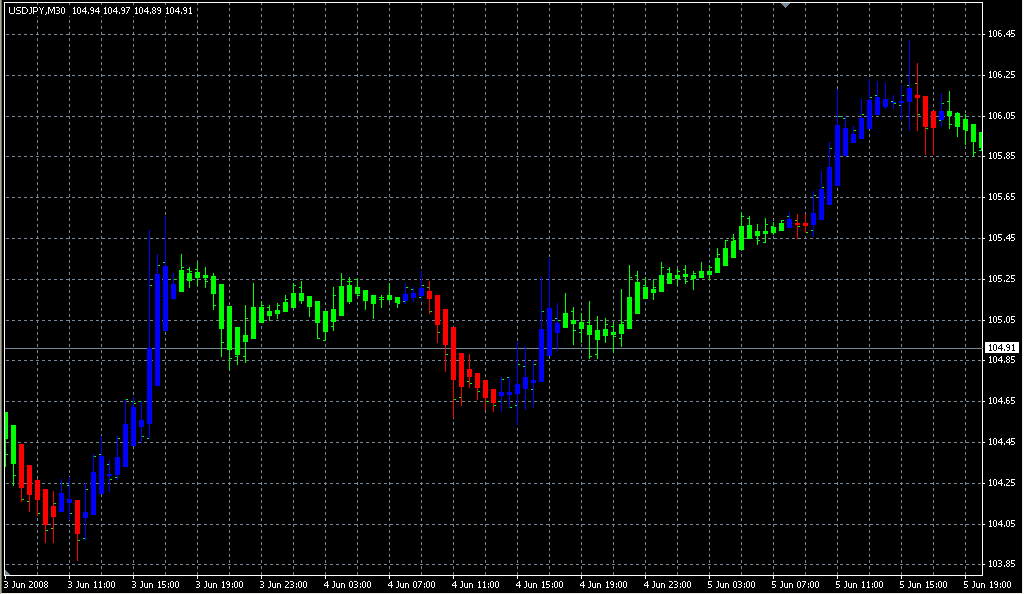Click the 4 Jun 11:00 time label

475,585
